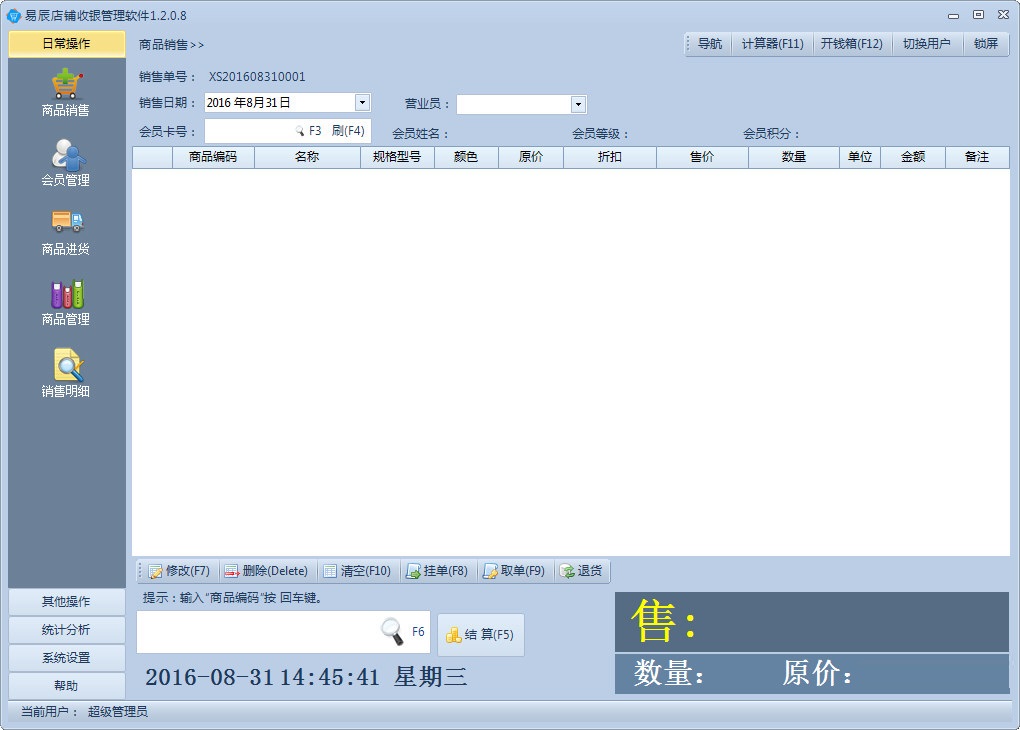The height and width of the screenshot is (730, 1020).
Task: Select the 日常操作 sidebar tab
Action: [66, 44]
